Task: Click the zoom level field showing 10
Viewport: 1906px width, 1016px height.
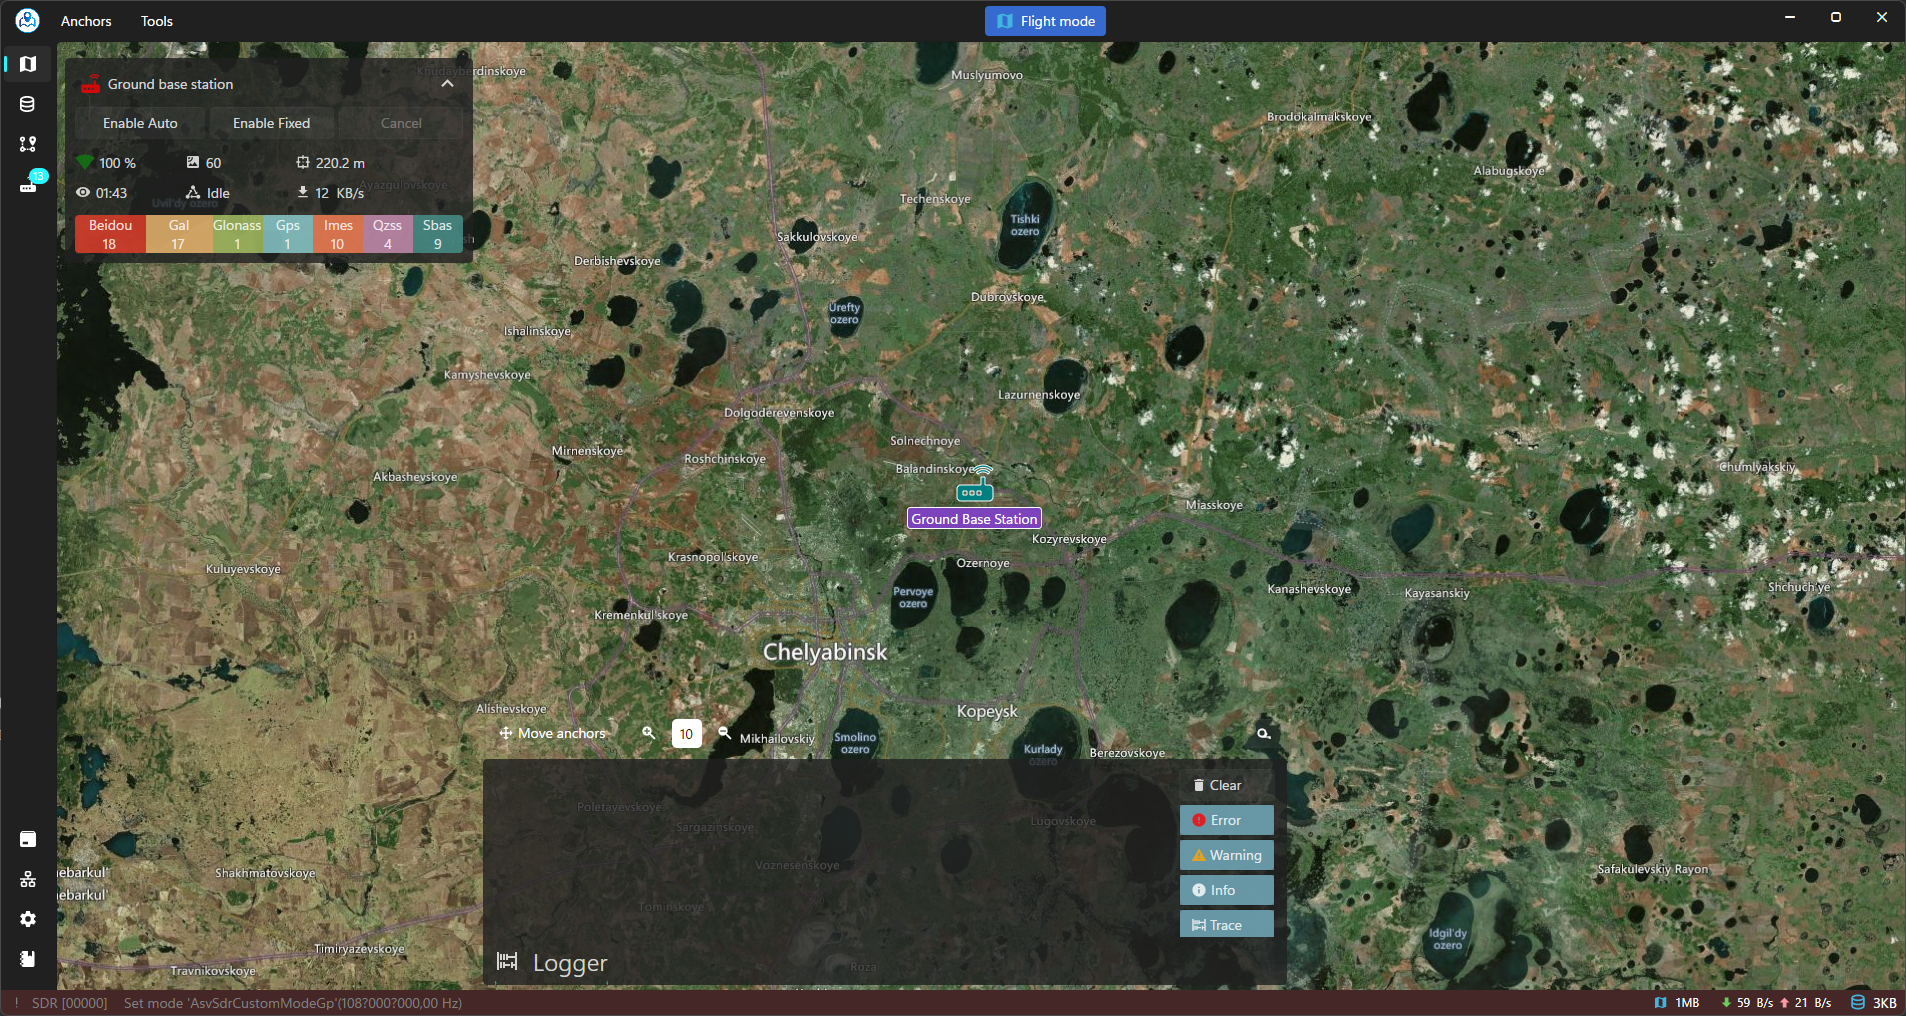Action: 686,734
